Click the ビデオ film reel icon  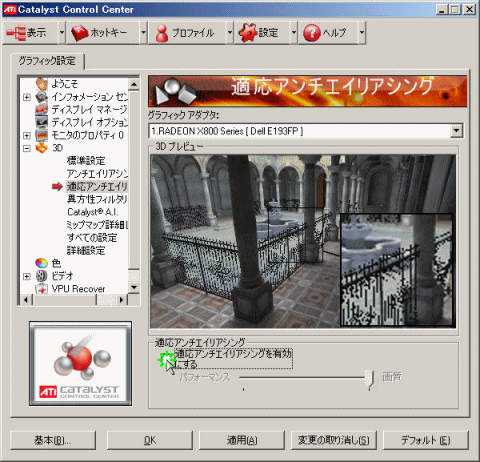[42, 276]
